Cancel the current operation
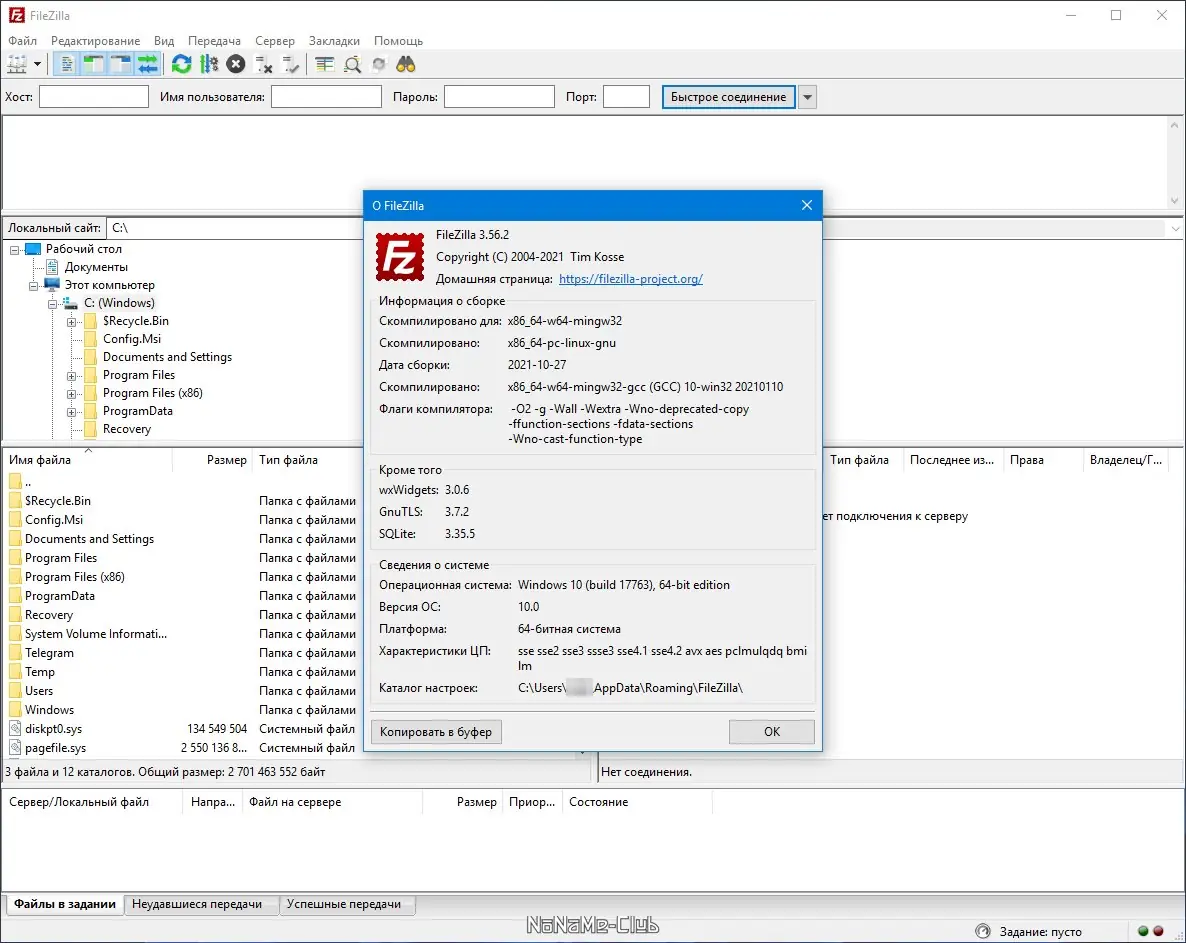This screenshot has height=943, width=1186. click(236, 64)
